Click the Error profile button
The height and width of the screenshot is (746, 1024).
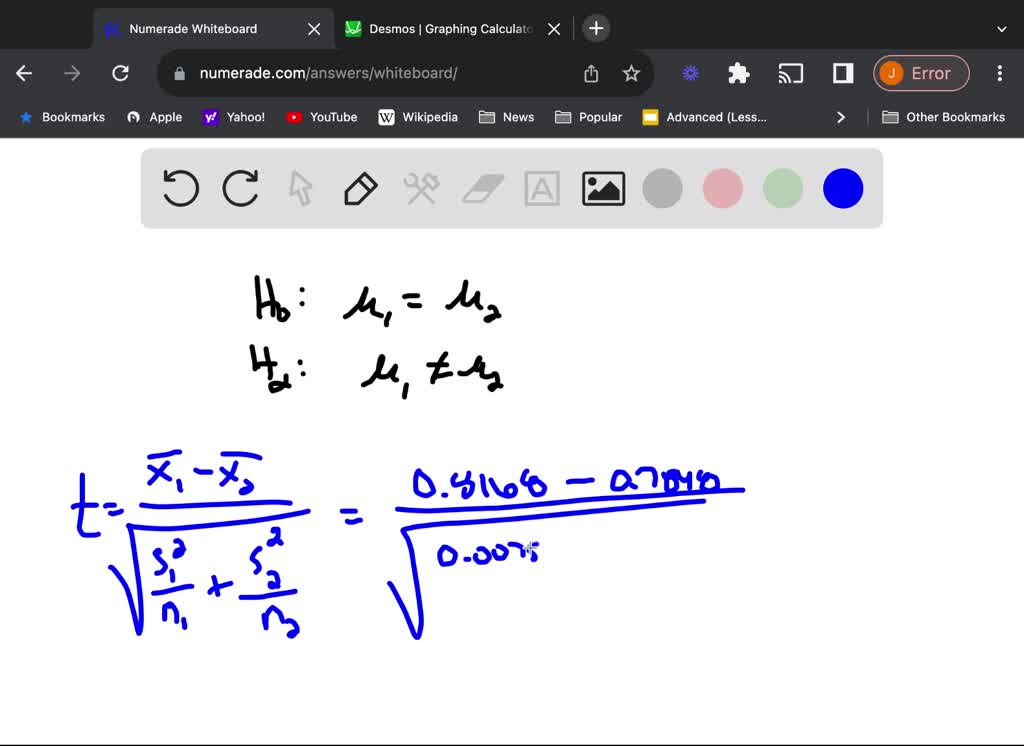click(921, 73)
